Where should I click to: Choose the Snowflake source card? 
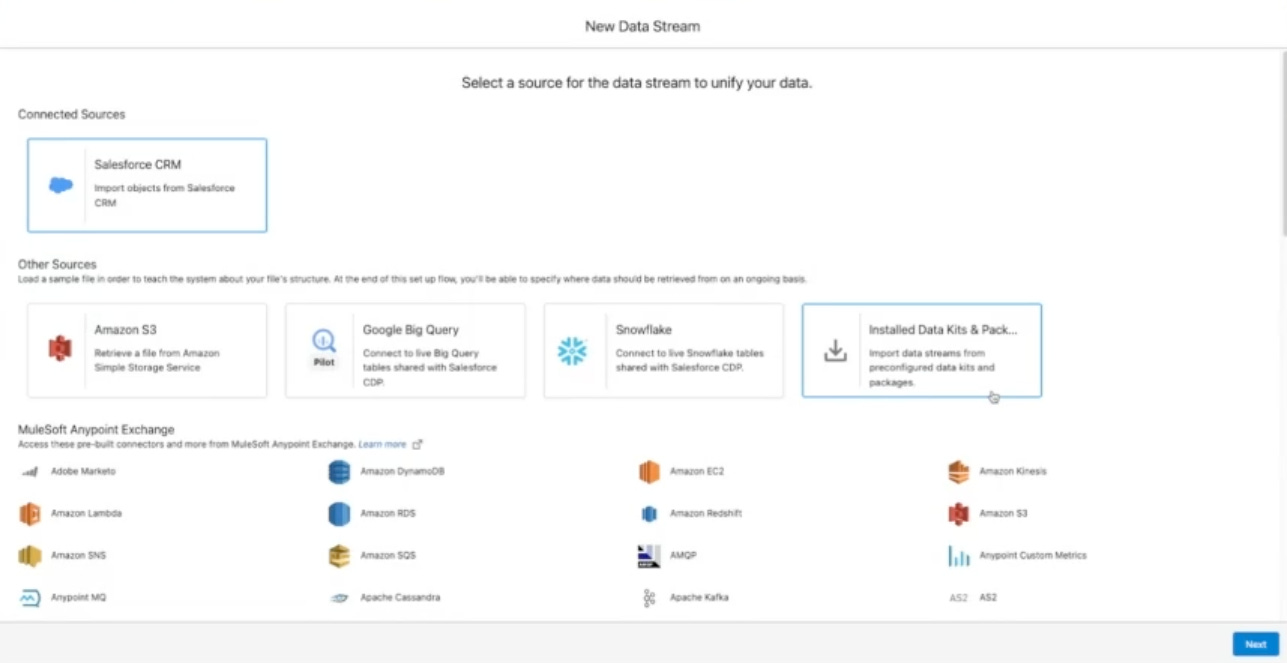[x=664, y=351]
